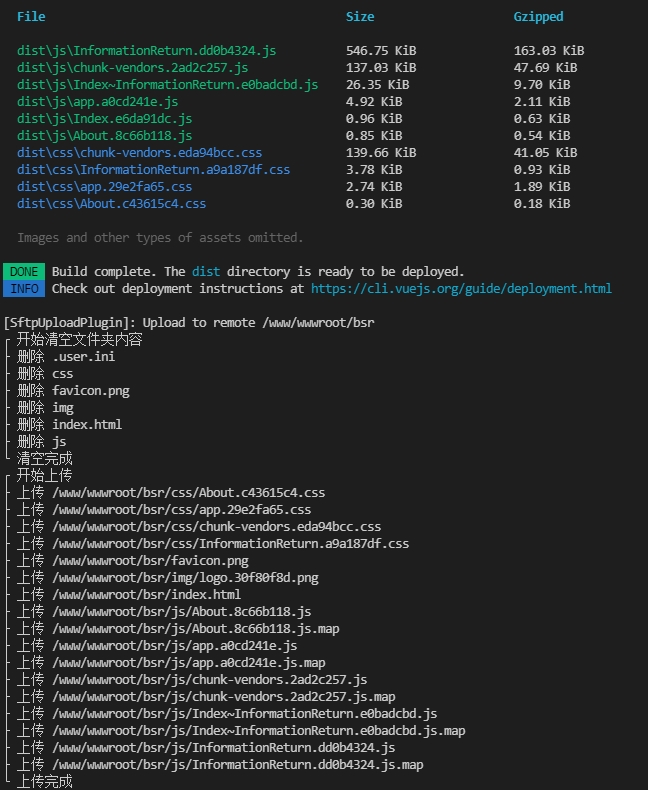Image resolution: width=648 pixels, height=790 pixels.
Task: Click dist\css\About.c43615c4.css in the build table
Action: click(x=111, y=203)
